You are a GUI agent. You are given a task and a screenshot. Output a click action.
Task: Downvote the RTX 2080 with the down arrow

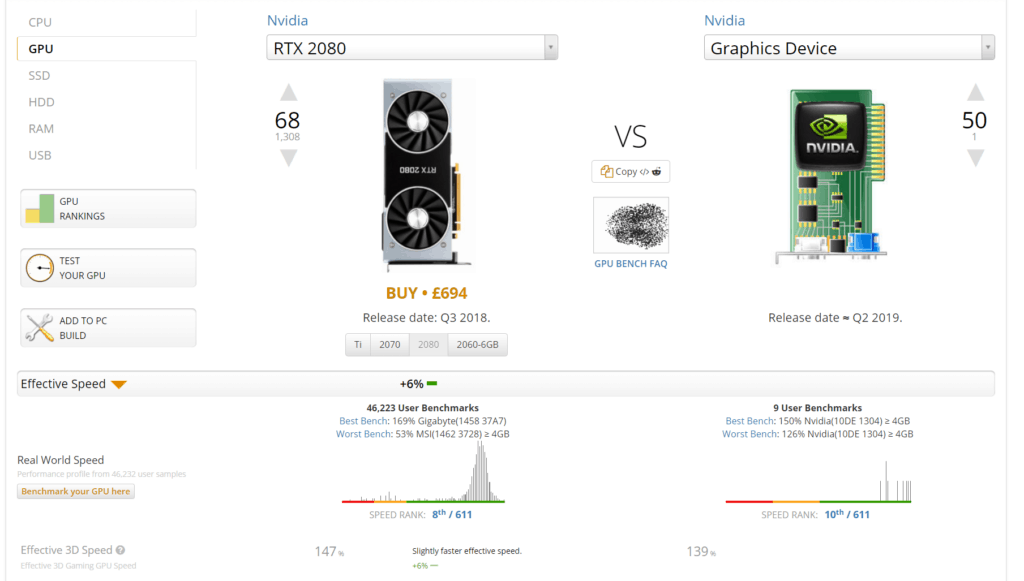point(288,158)
